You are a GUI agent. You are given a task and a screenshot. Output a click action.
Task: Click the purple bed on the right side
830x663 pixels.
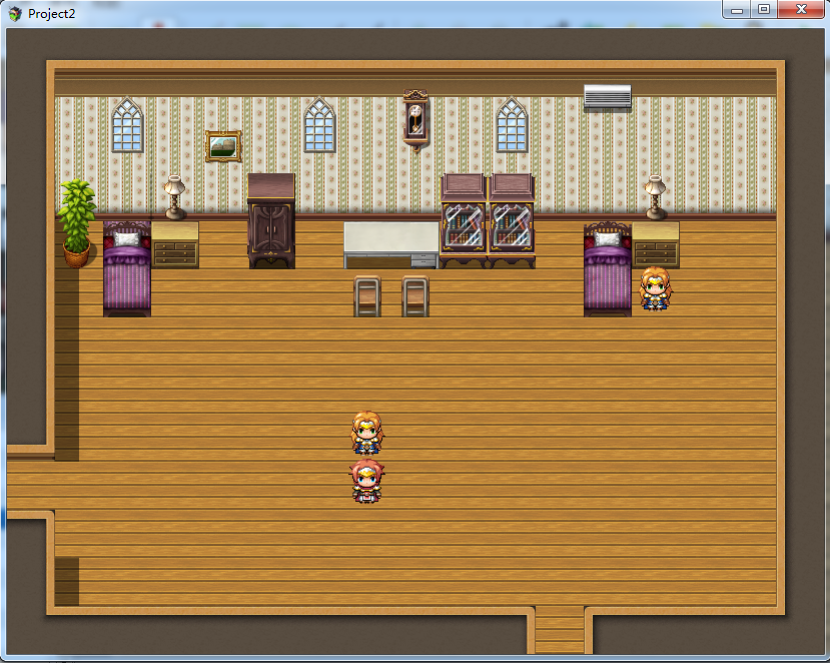coord(608,269)
